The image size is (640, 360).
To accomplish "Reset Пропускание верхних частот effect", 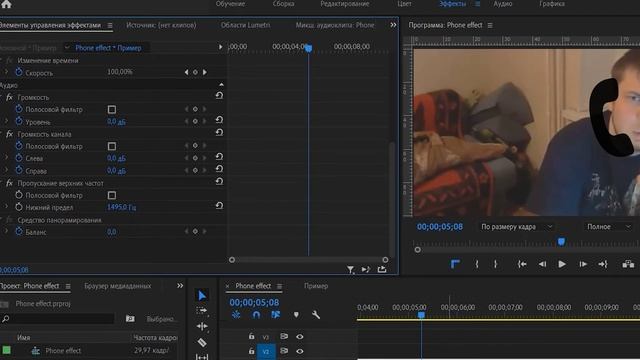I will 219,181.
